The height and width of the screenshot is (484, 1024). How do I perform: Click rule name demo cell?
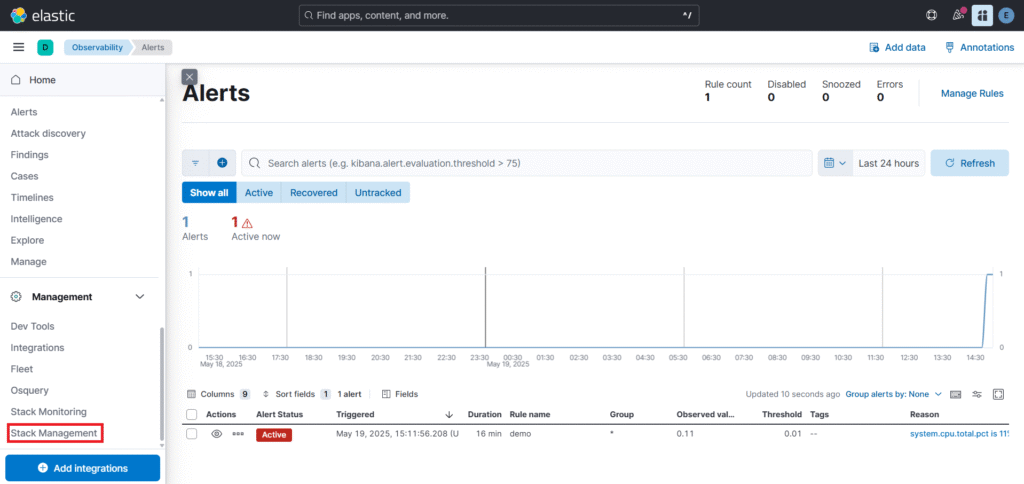click(520, 434)
